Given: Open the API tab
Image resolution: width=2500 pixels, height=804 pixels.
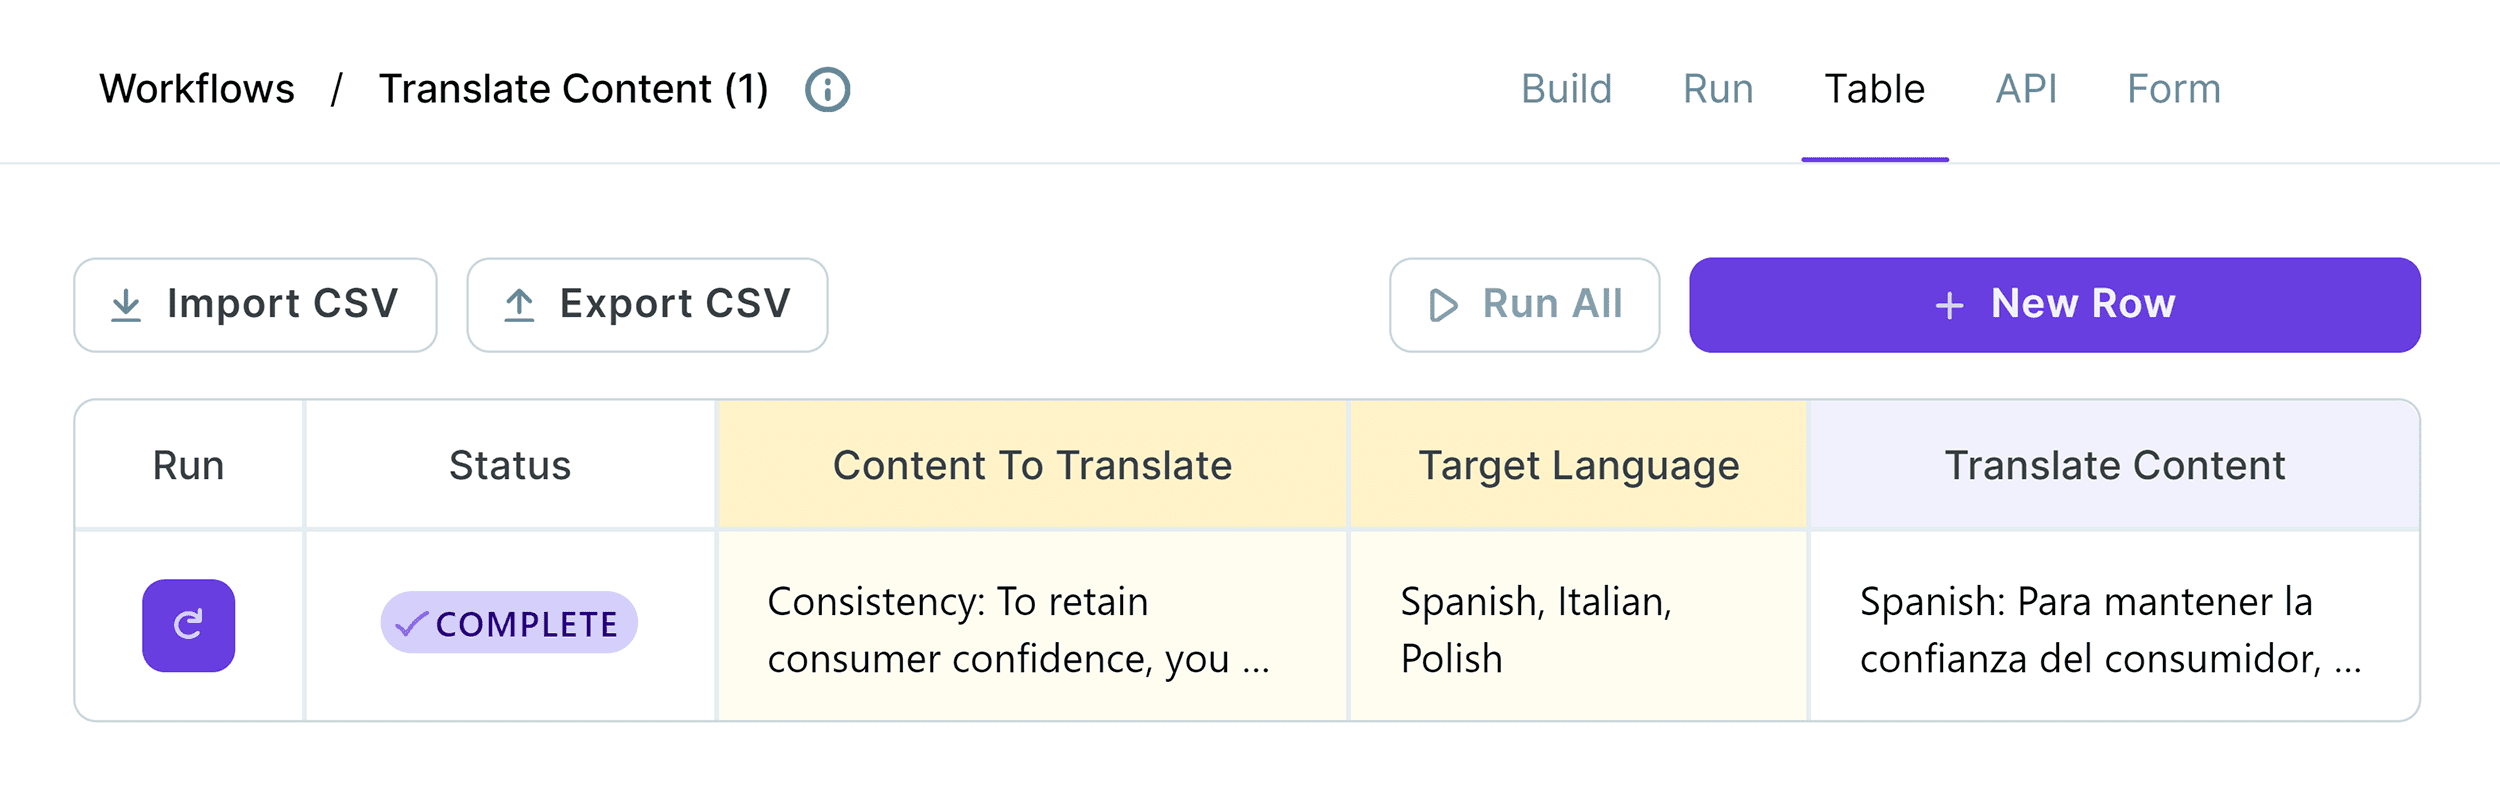Looking at the screenshot, I should (x=2026, y=88).
